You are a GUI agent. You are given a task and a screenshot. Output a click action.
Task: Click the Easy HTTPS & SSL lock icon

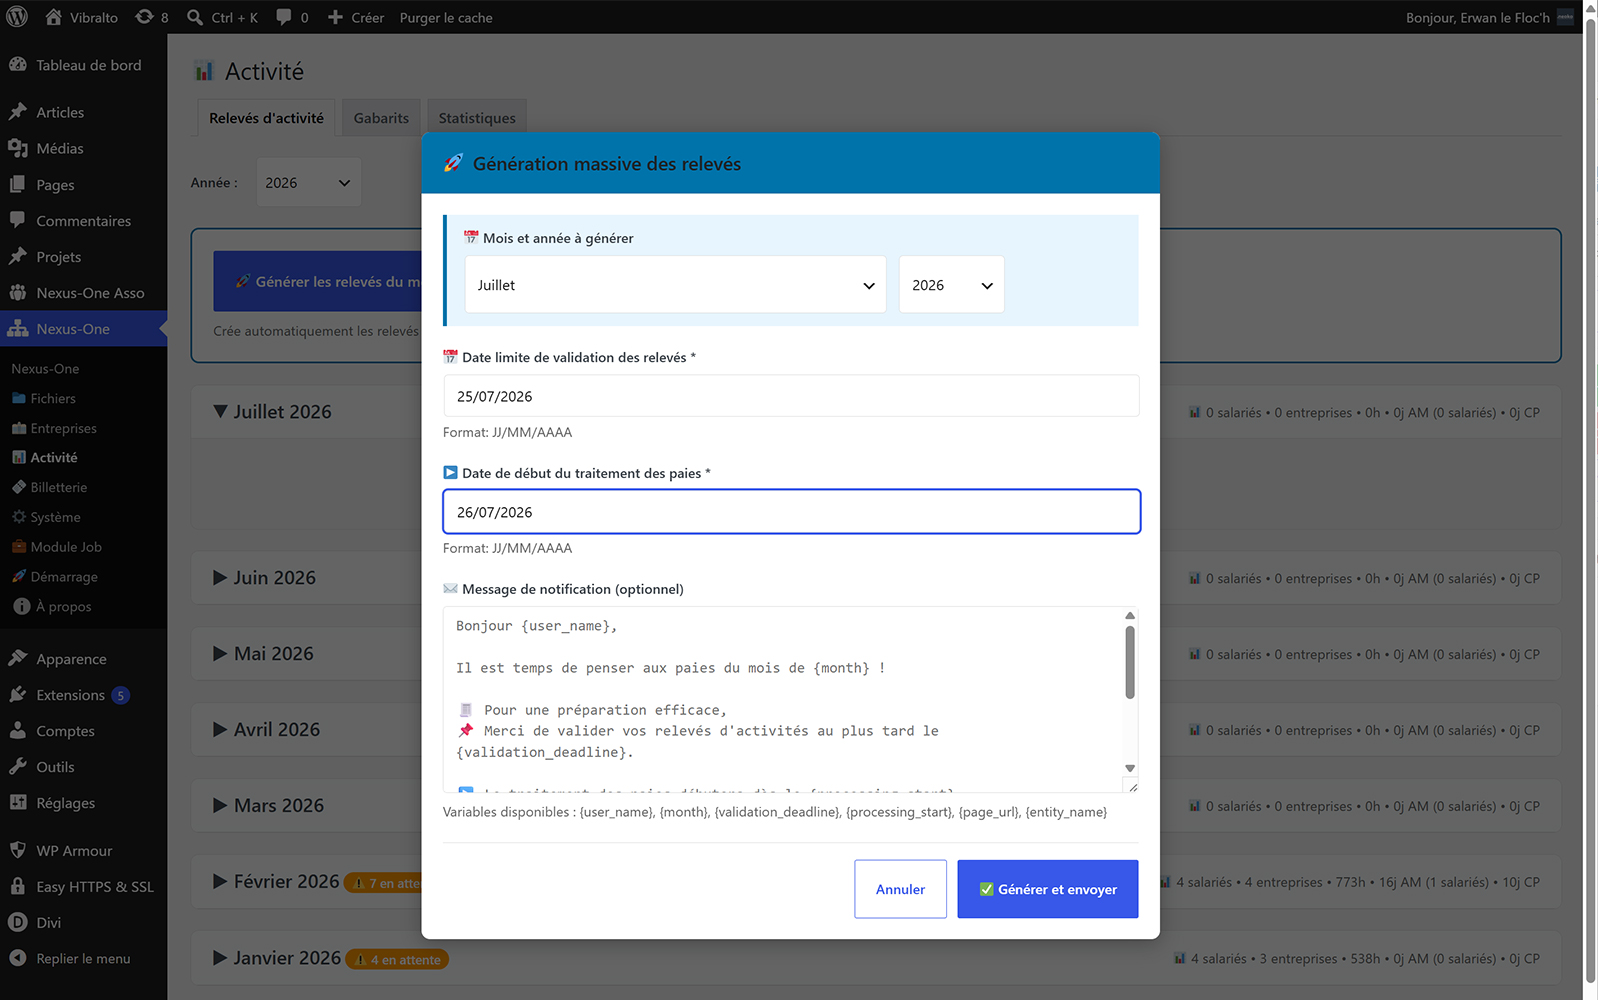pyautogui.click(x=18, y=887)
